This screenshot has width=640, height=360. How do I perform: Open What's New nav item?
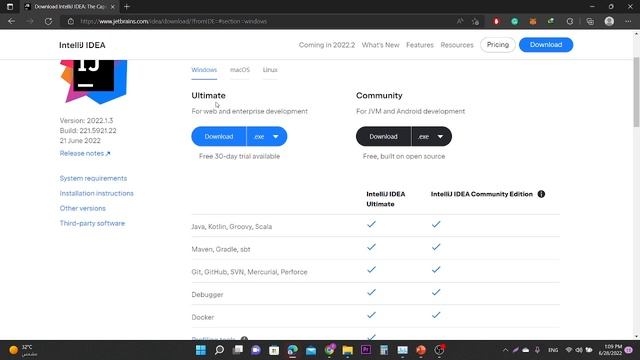380,45
